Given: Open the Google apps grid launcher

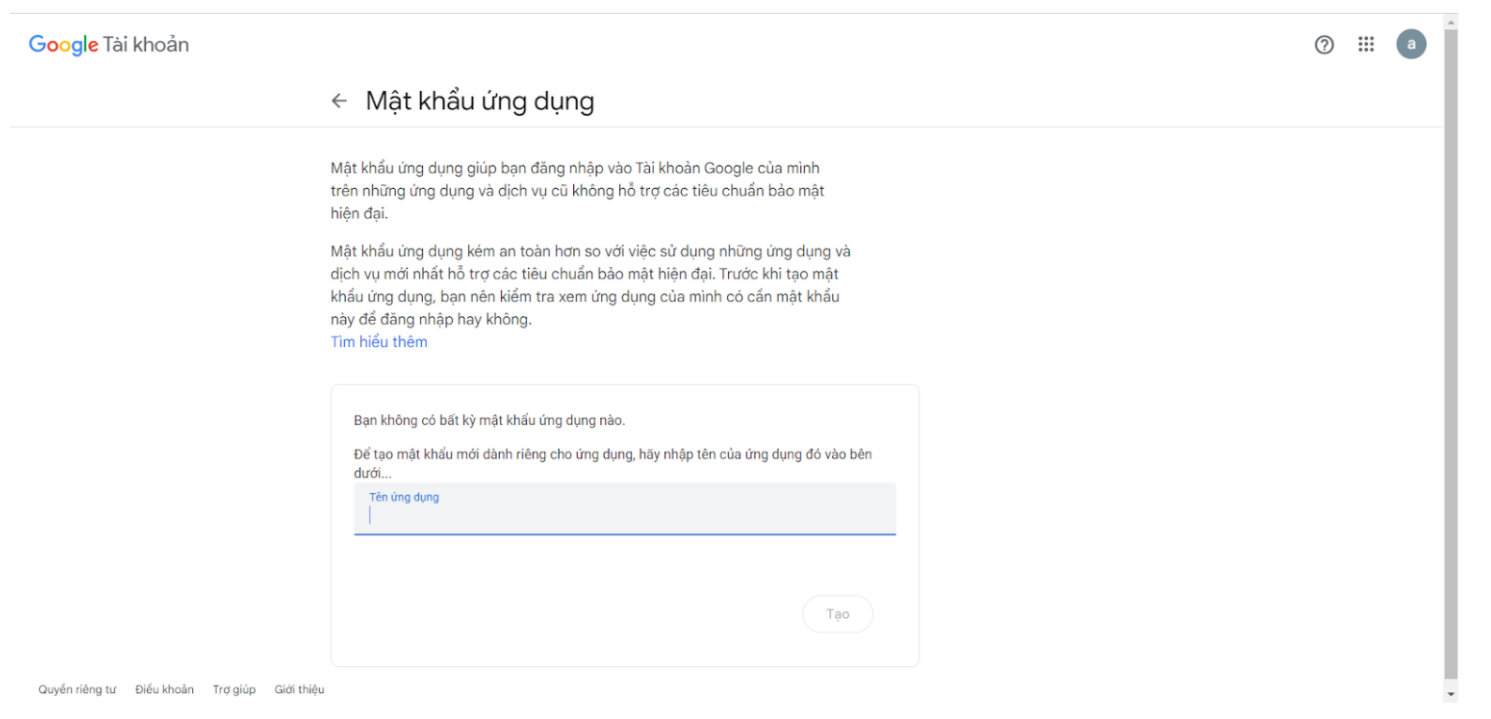Looking at the screenshot, I should (x=1366, y=45).
